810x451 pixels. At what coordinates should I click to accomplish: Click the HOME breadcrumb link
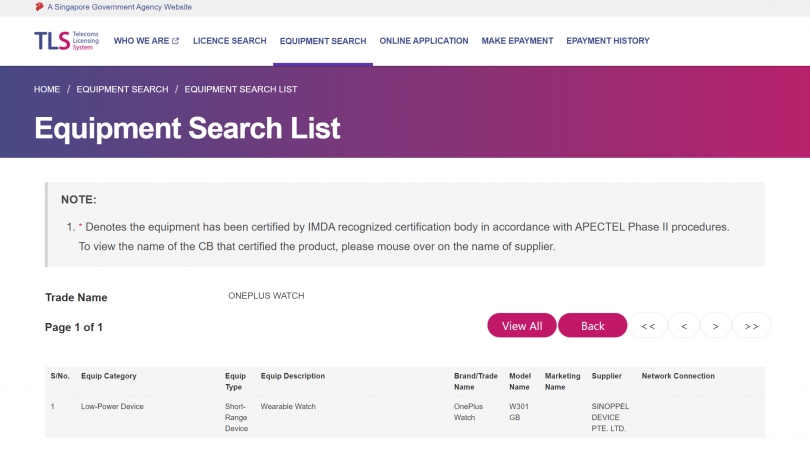click(47, 89)
